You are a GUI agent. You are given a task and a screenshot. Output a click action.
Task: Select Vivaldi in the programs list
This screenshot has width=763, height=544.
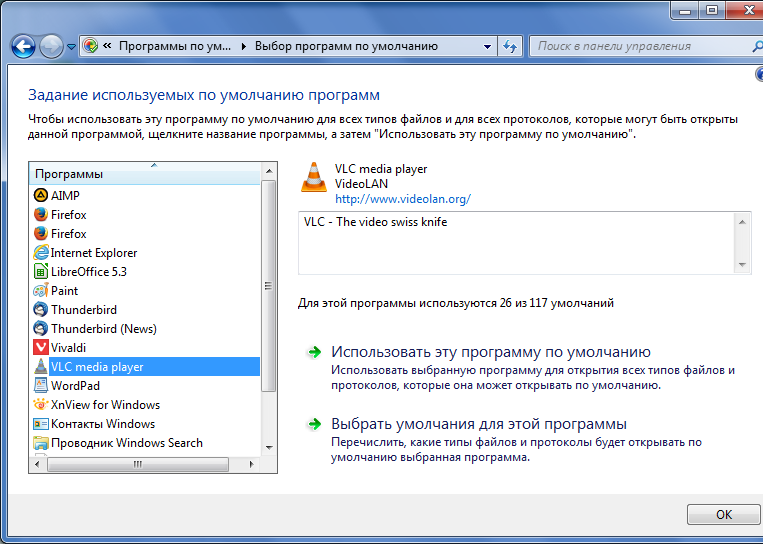[x=68, y=347]
